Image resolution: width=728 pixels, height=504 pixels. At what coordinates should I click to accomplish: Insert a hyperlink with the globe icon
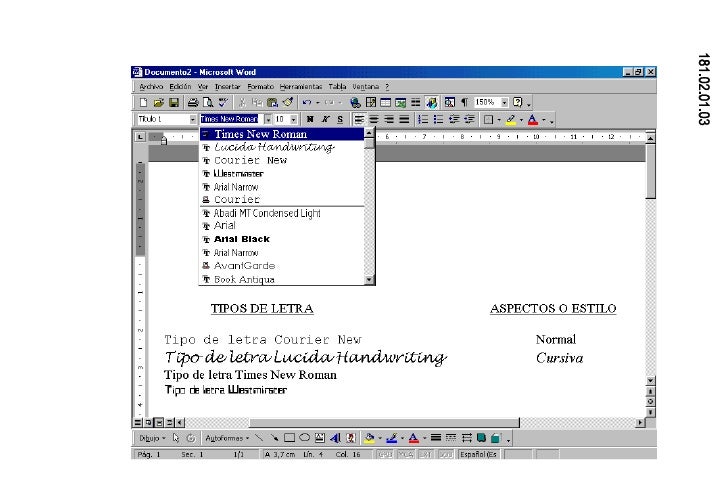tap(356, 103)
